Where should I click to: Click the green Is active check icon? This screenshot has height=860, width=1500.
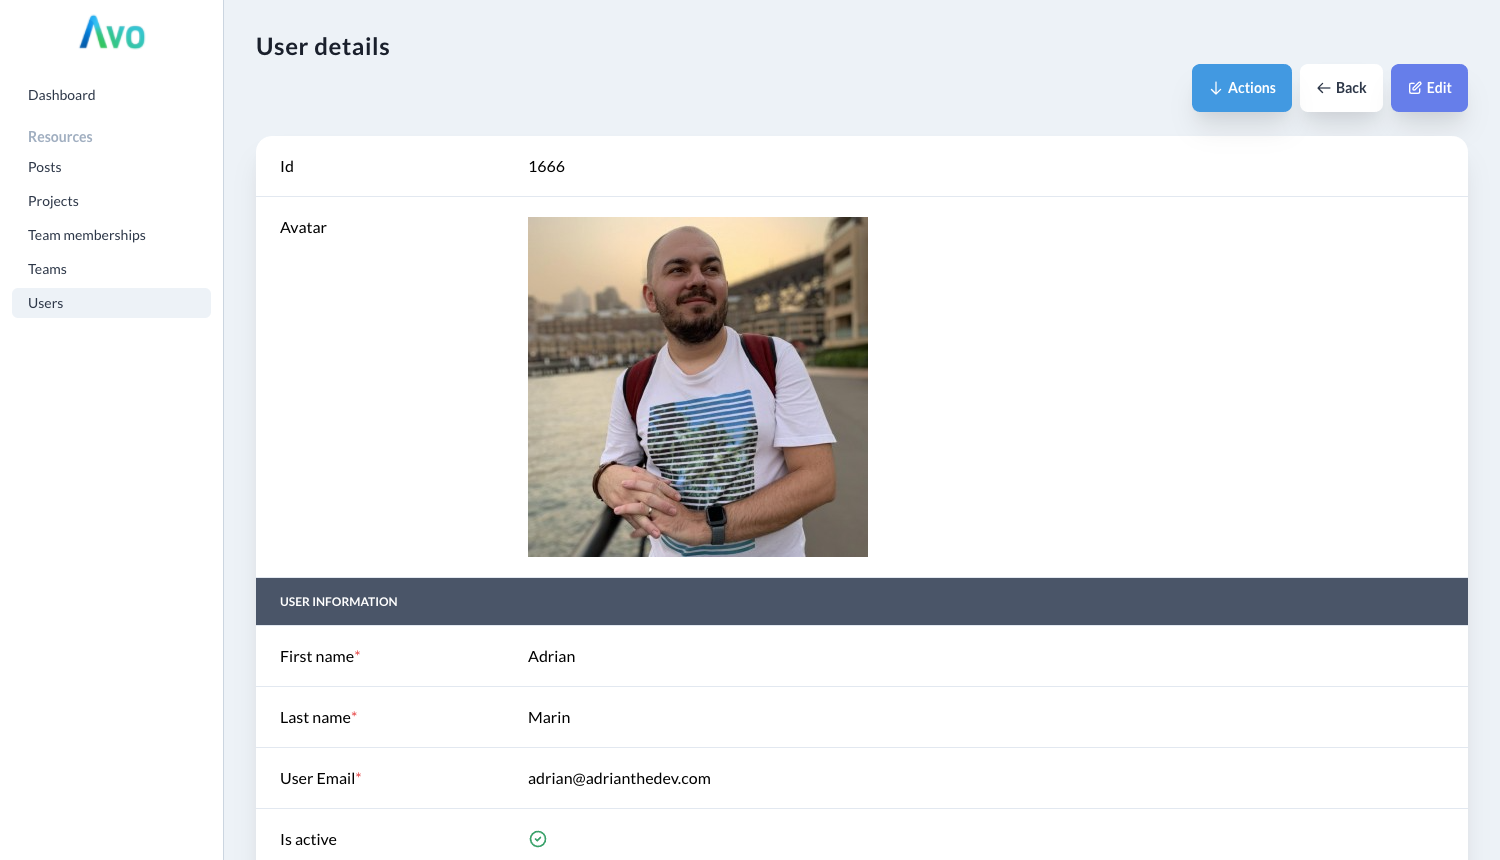click(538, 839)
